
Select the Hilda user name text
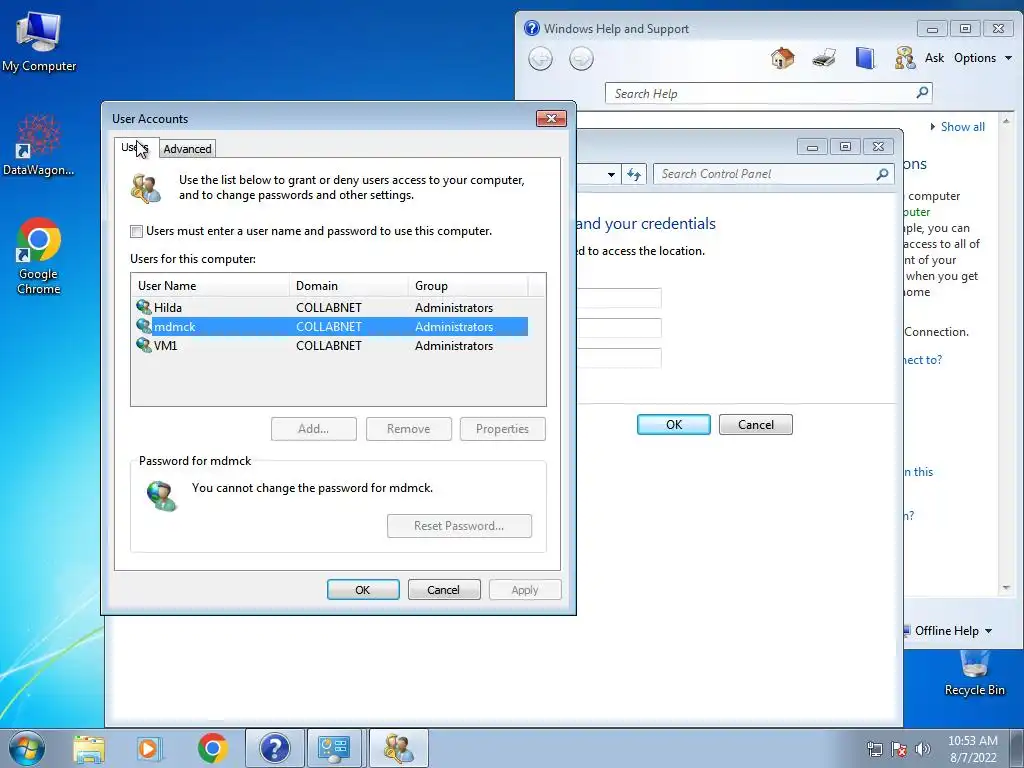click(168, 308)
